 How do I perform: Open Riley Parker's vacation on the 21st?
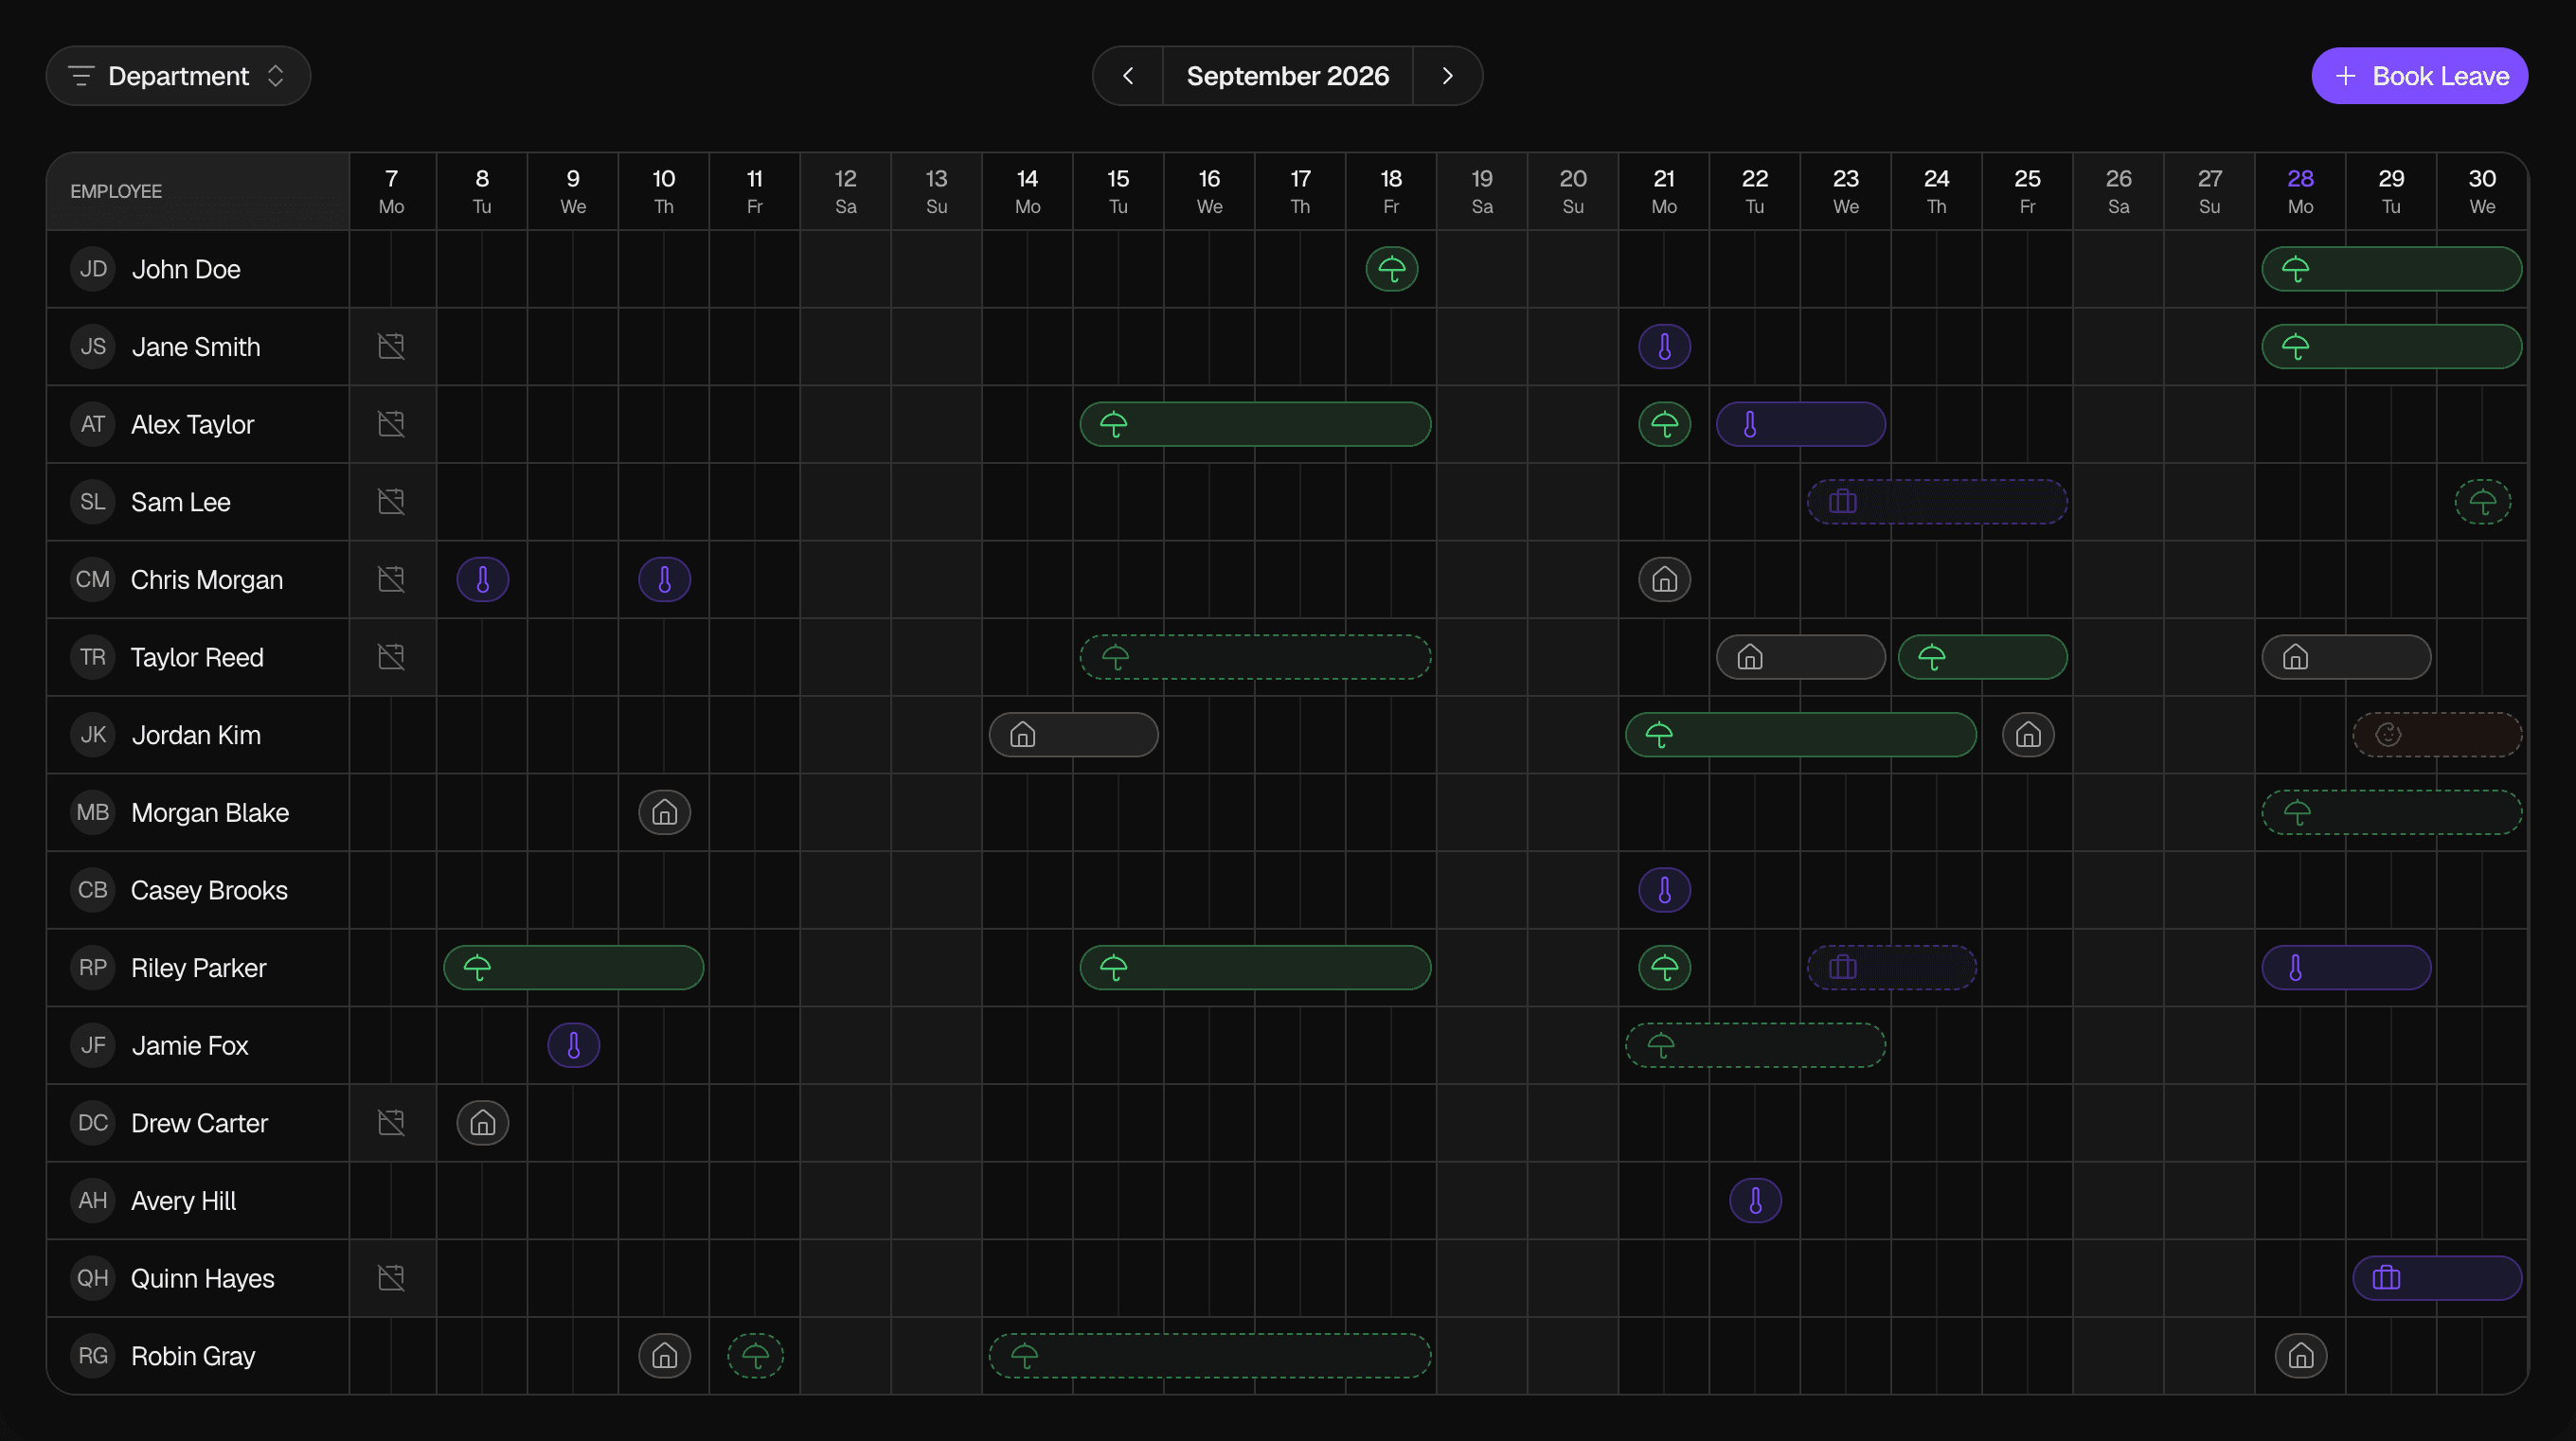pos(1664,968)
